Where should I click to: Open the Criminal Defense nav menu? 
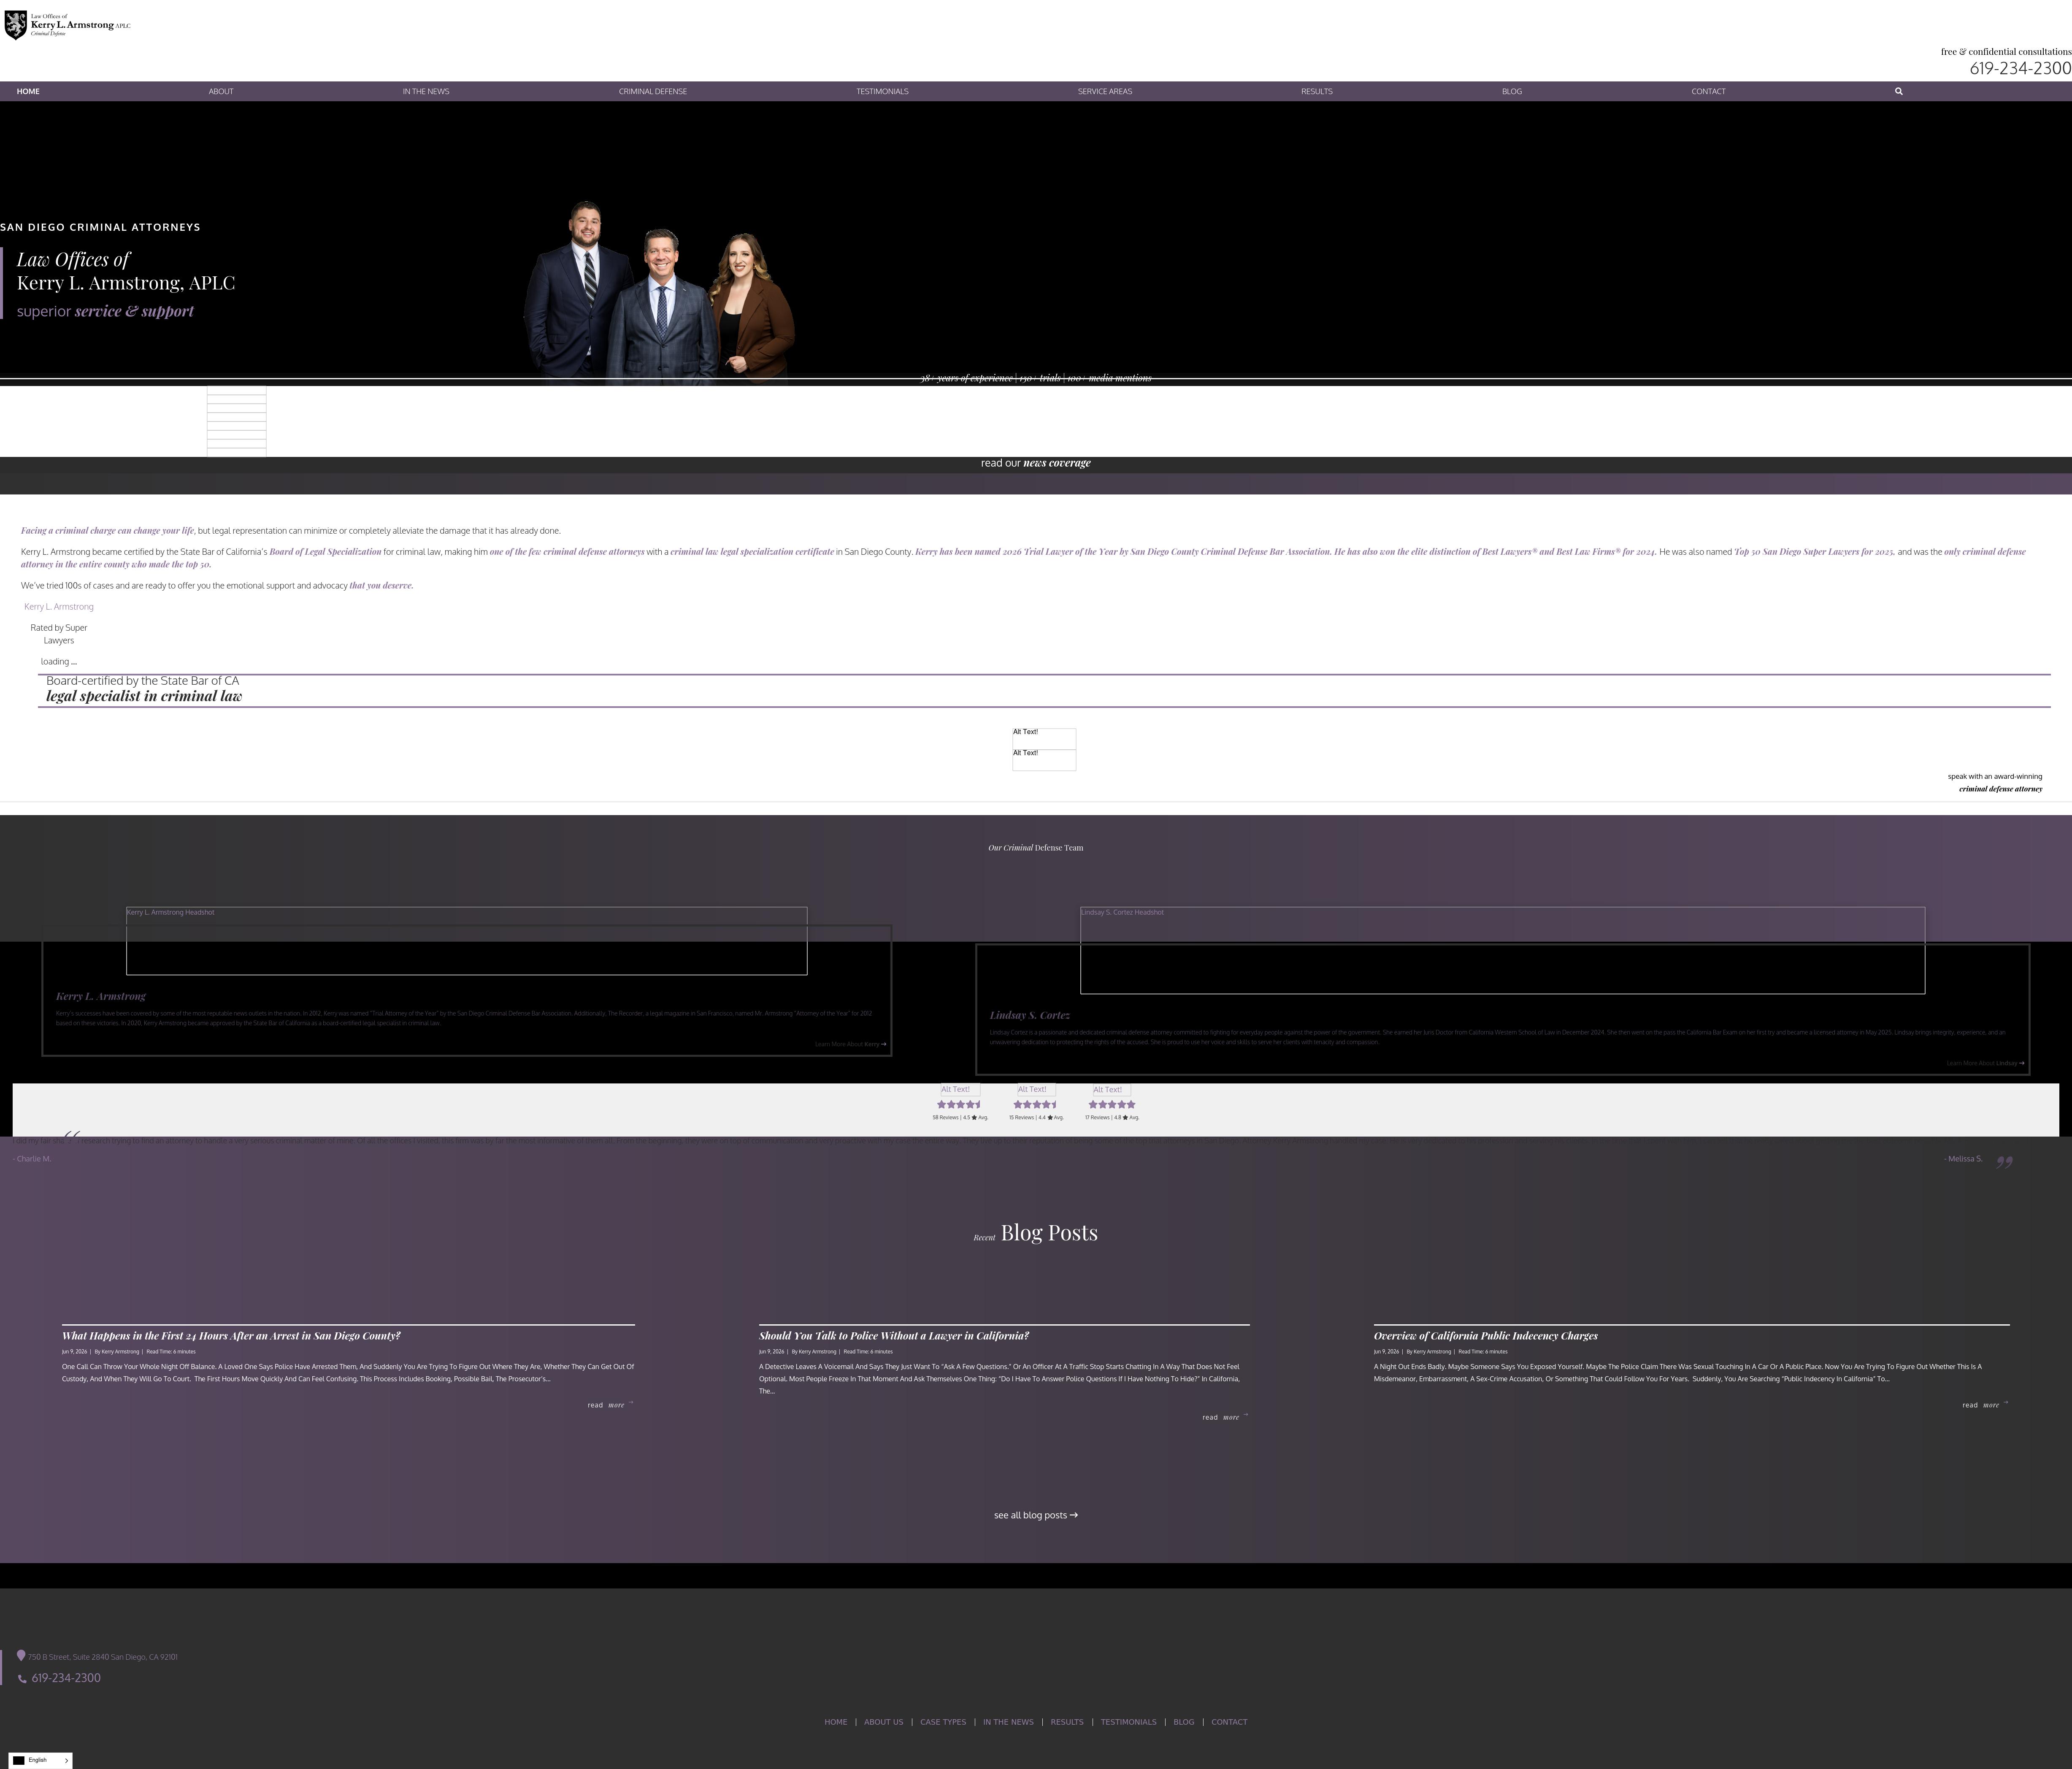pyautogui.click(x=653, y=91)
